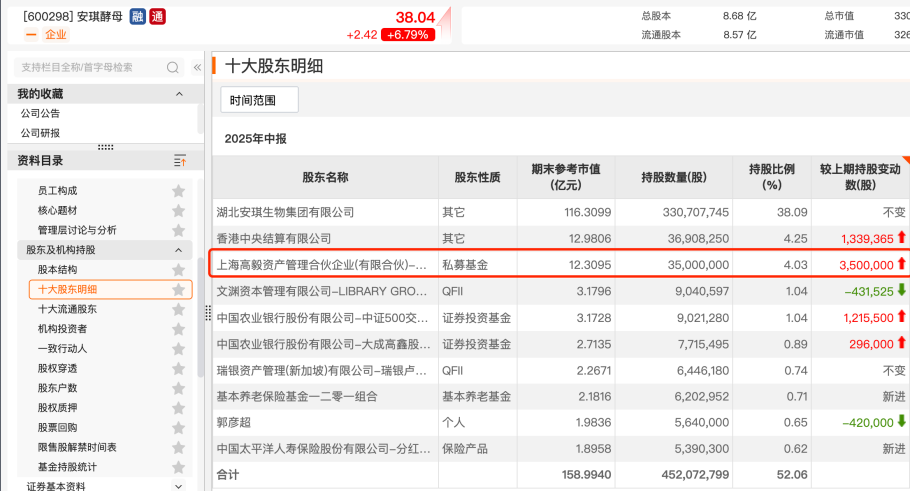Screen dimensions: 910x491
Task: Click the sidebar vertical resize handle dots
Action: pyautogui.click(x=208, y=313)
